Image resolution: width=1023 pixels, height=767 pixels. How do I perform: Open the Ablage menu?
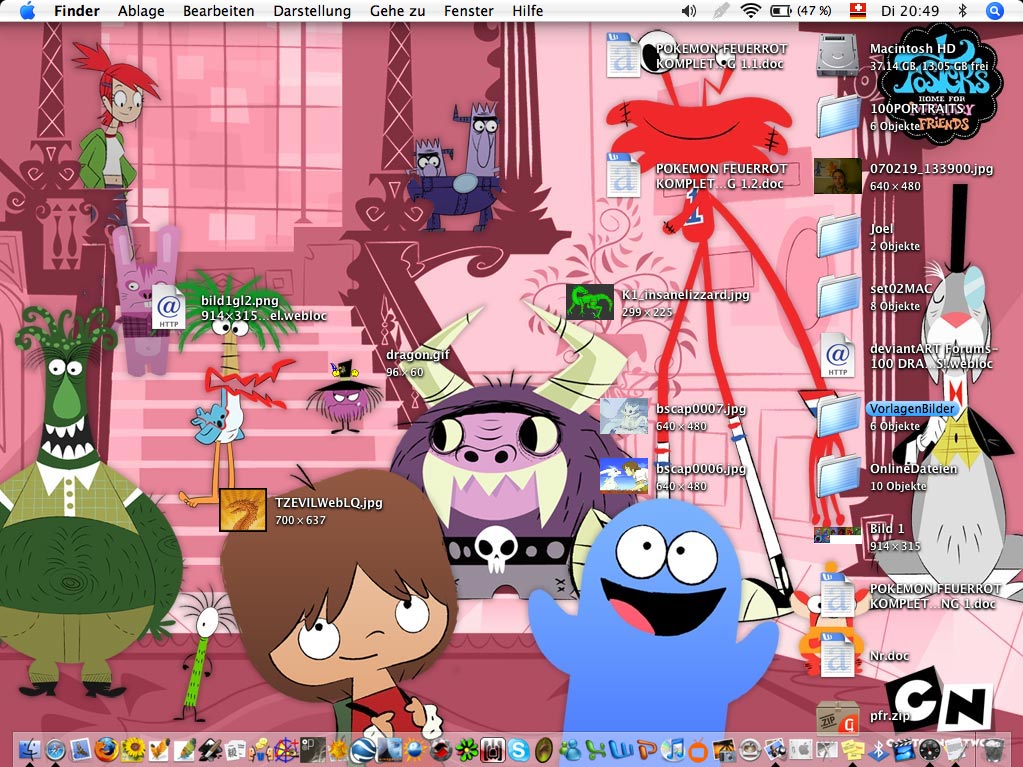click(141, 11)
